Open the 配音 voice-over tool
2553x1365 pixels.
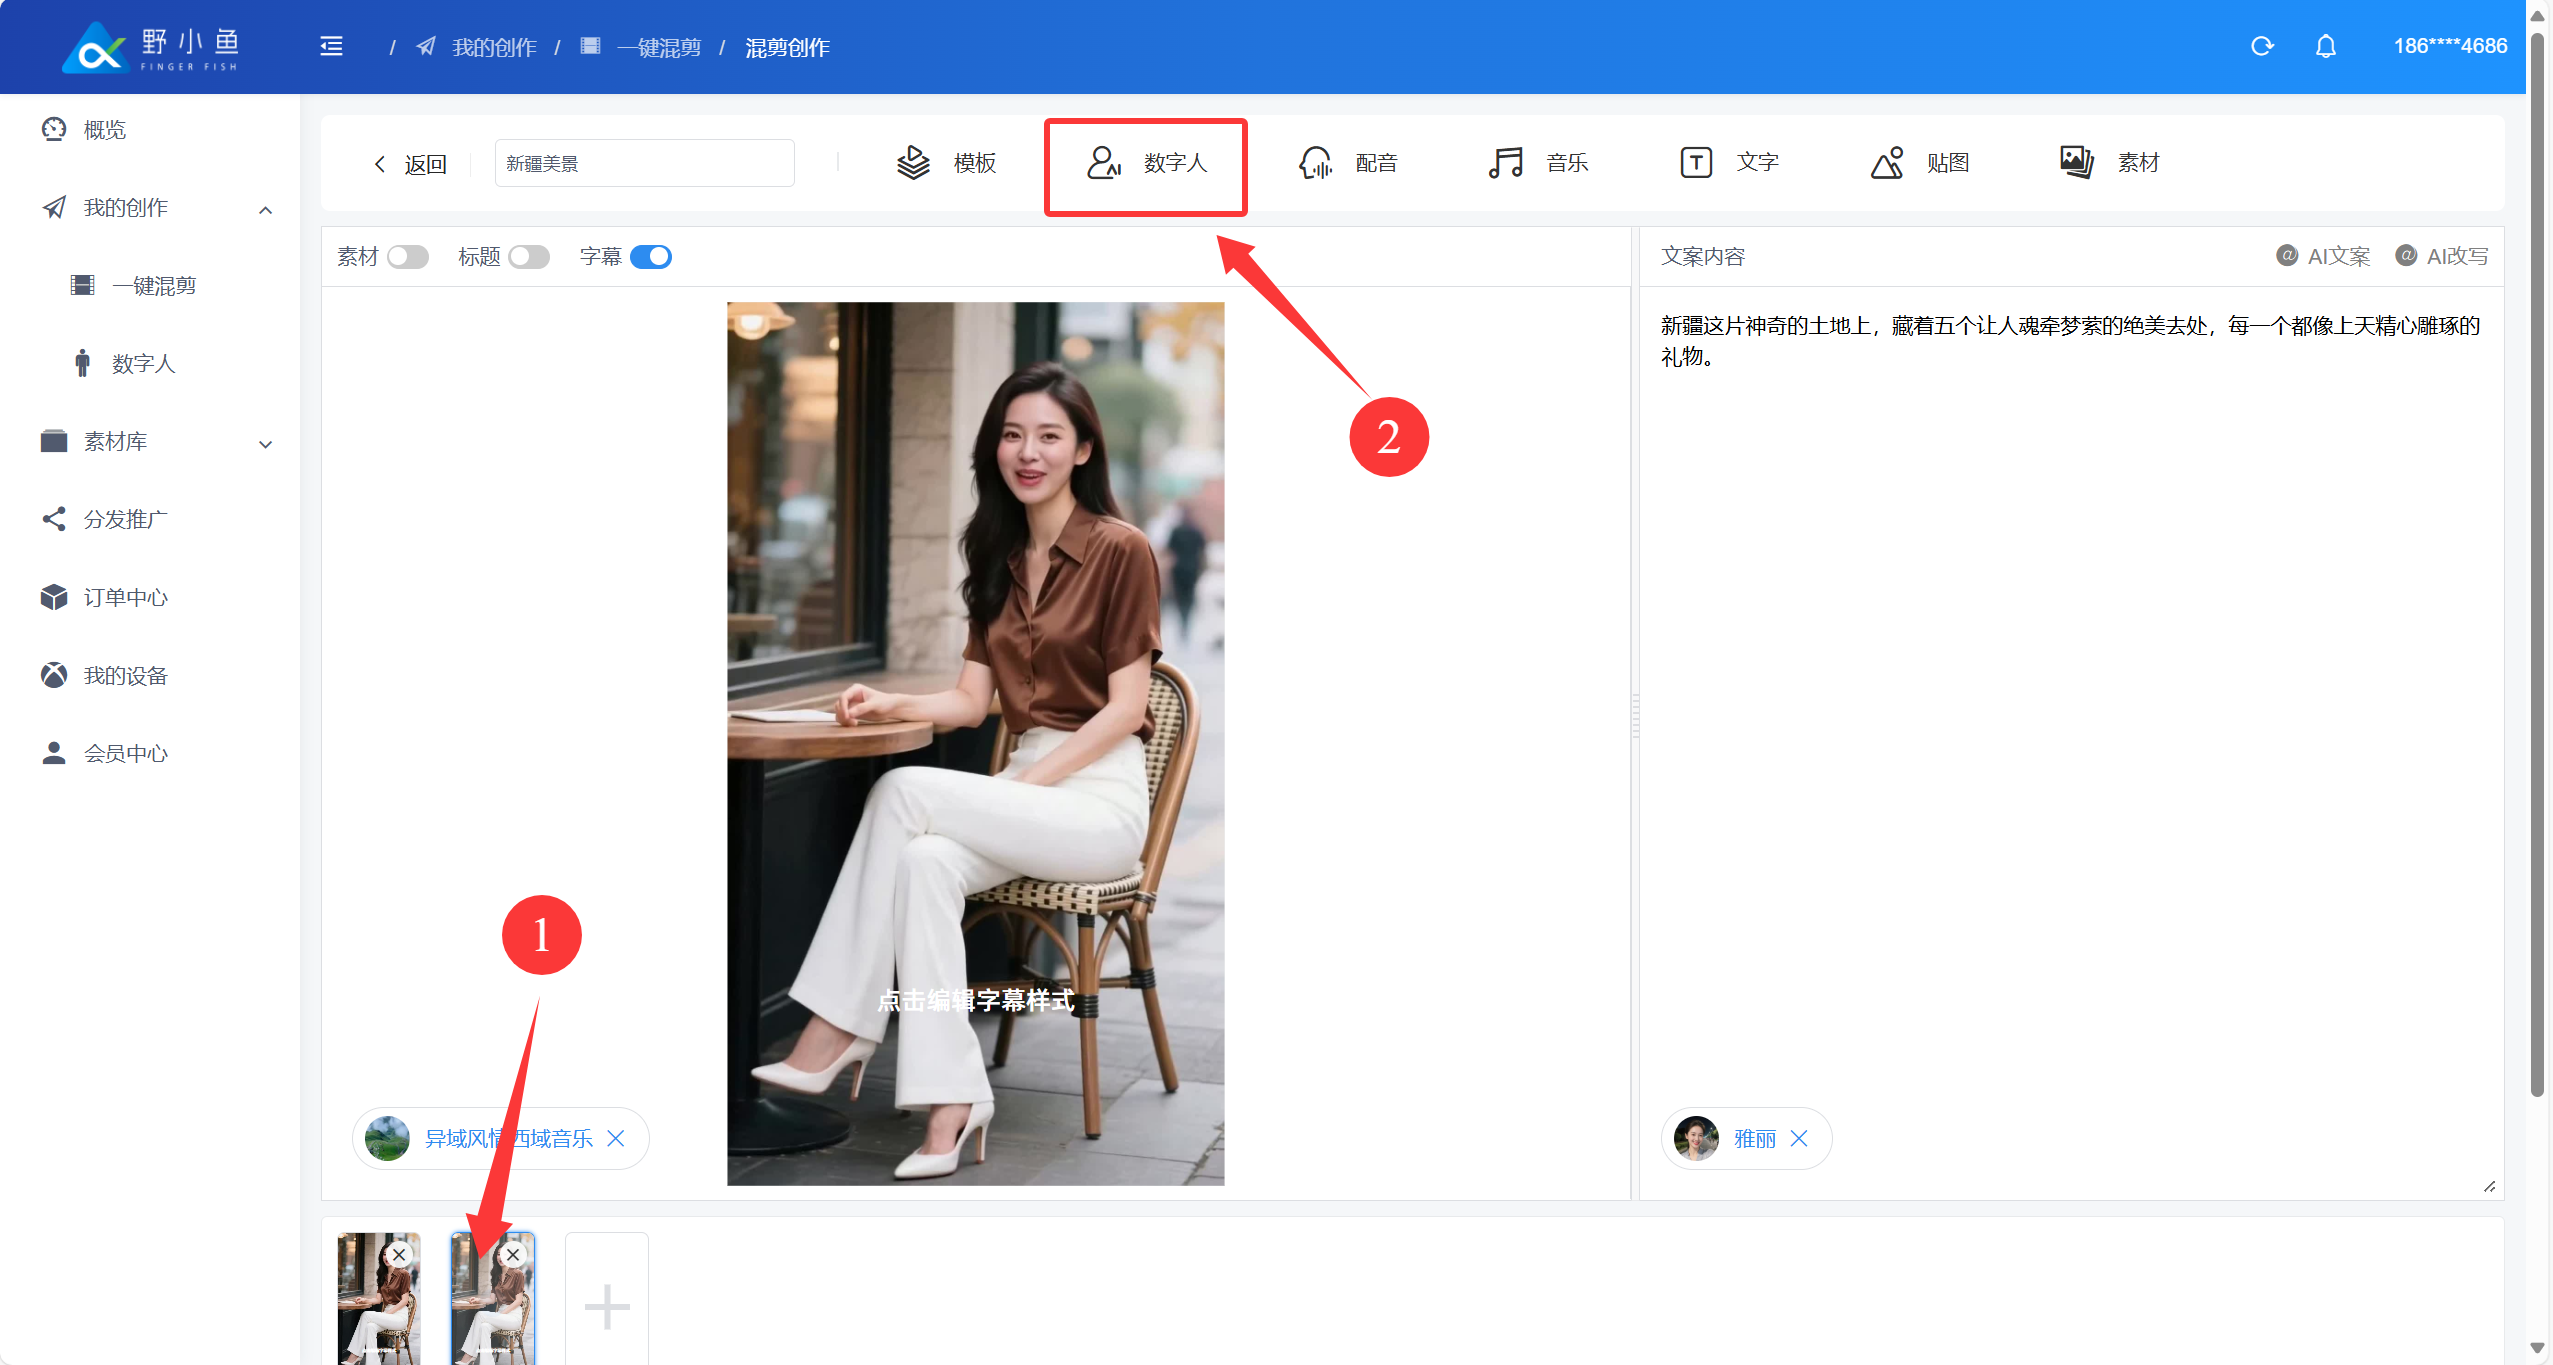click(1347, 163)
